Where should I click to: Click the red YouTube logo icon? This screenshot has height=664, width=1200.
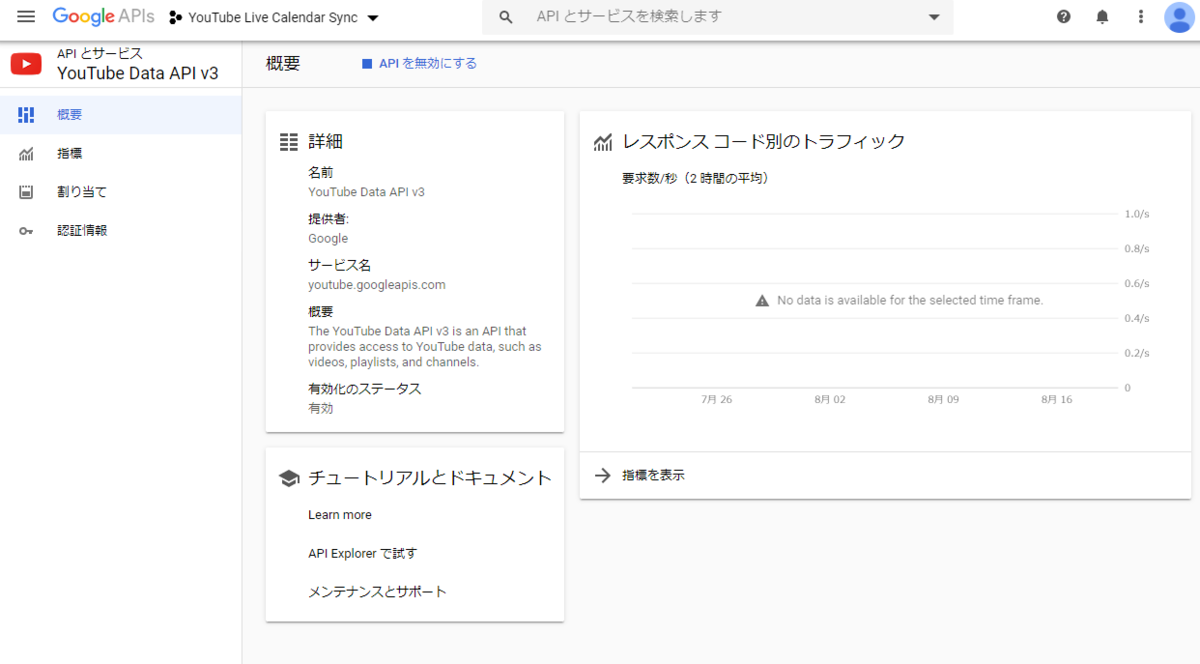pyautogui.click(x=26, y=64)
